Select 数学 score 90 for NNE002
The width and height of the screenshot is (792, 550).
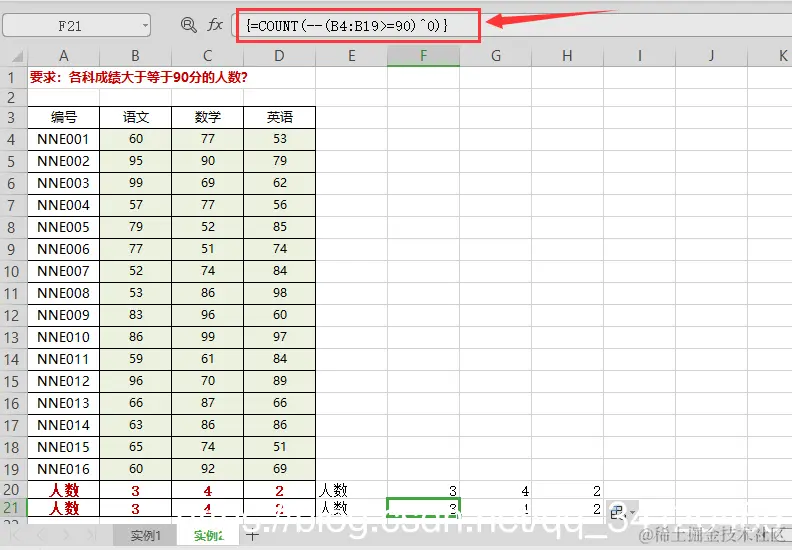point(208,161)
